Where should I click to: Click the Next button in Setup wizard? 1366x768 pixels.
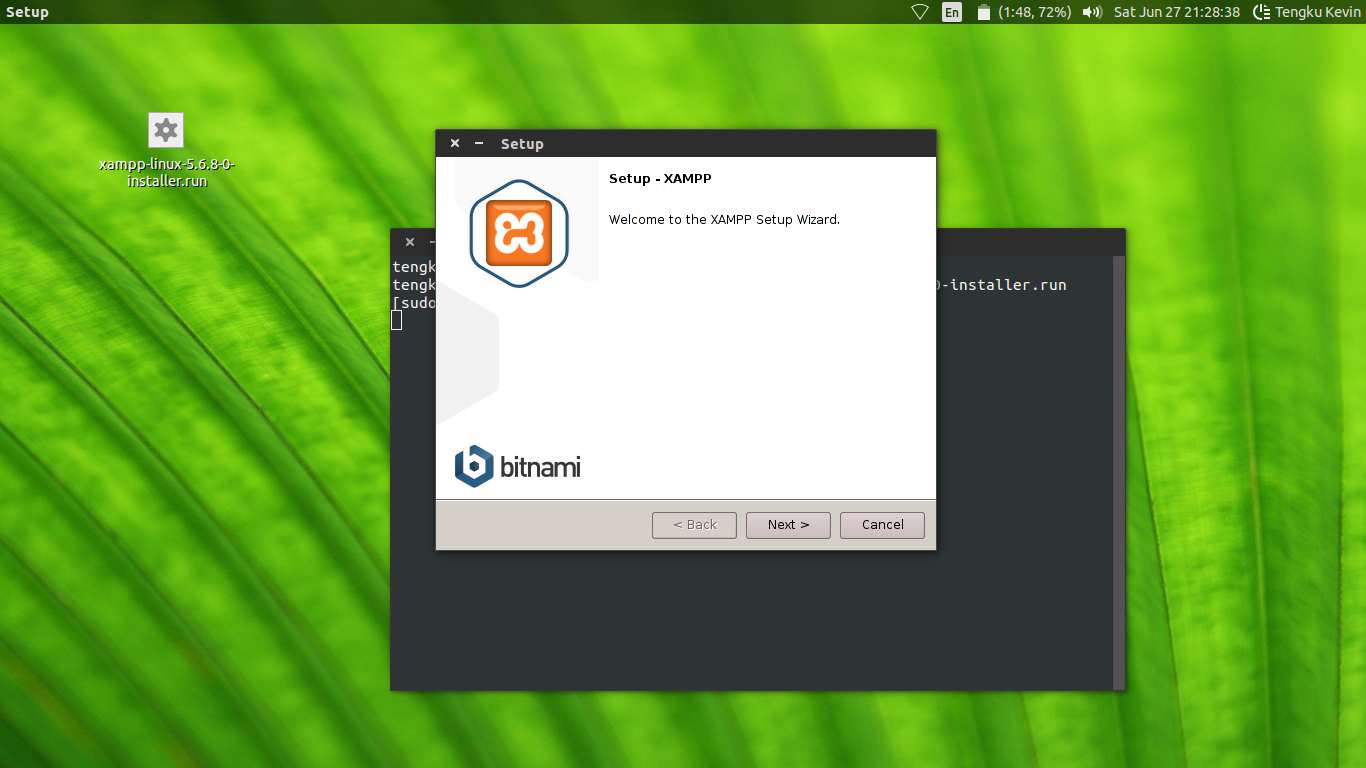click(788, 525)
